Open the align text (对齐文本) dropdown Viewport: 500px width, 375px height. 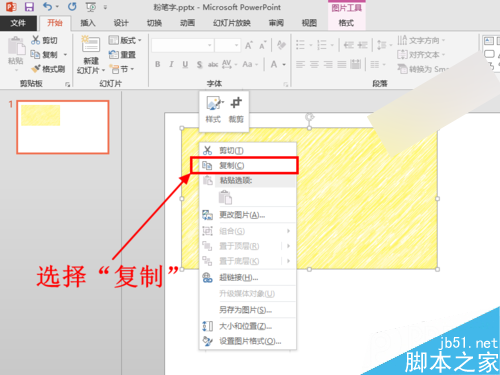421,54
